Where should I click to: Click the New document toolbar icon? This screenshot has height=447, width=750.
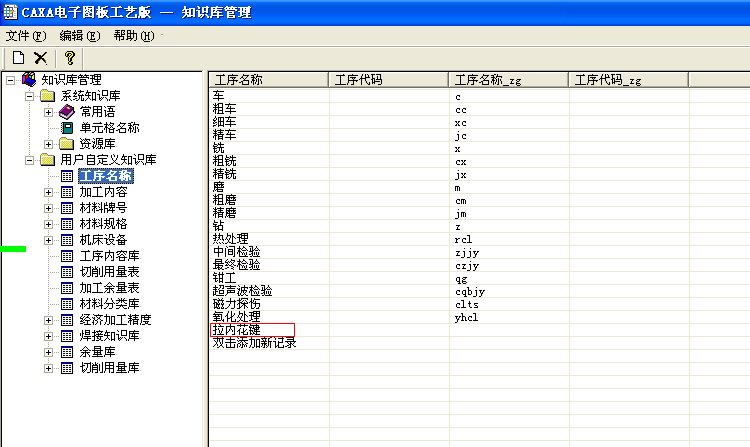[x=18, y=58]
